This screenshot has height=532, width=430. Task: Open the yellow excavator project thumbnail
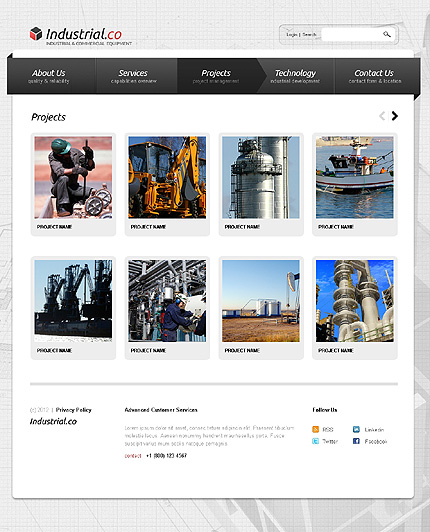pyautogui.click(x=167, y=177)
